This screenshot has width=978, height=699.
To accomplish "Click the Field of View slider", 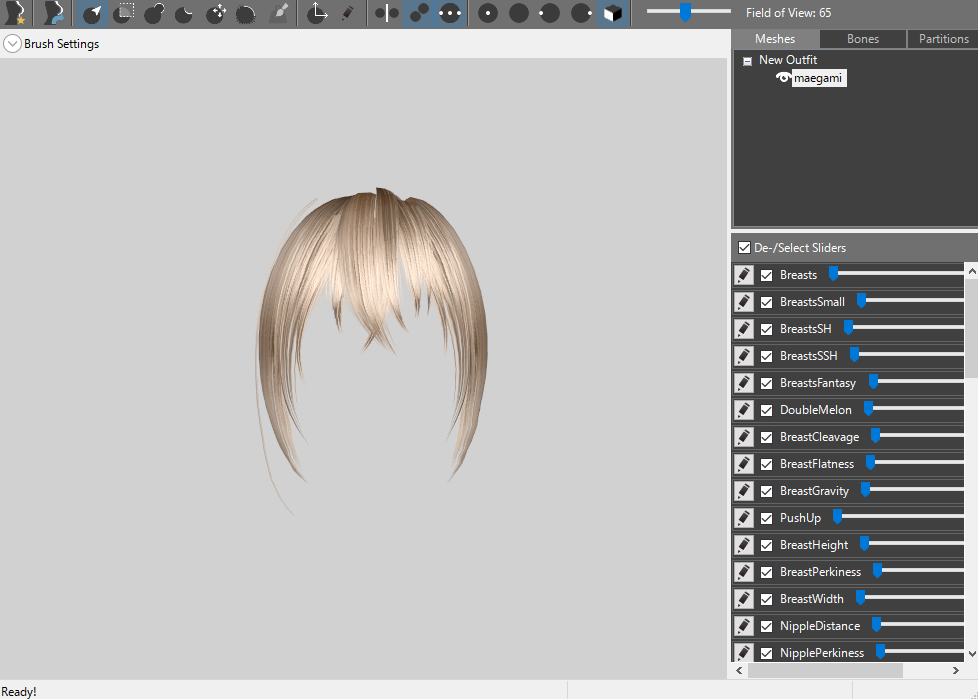I will [x=686, y=13].
